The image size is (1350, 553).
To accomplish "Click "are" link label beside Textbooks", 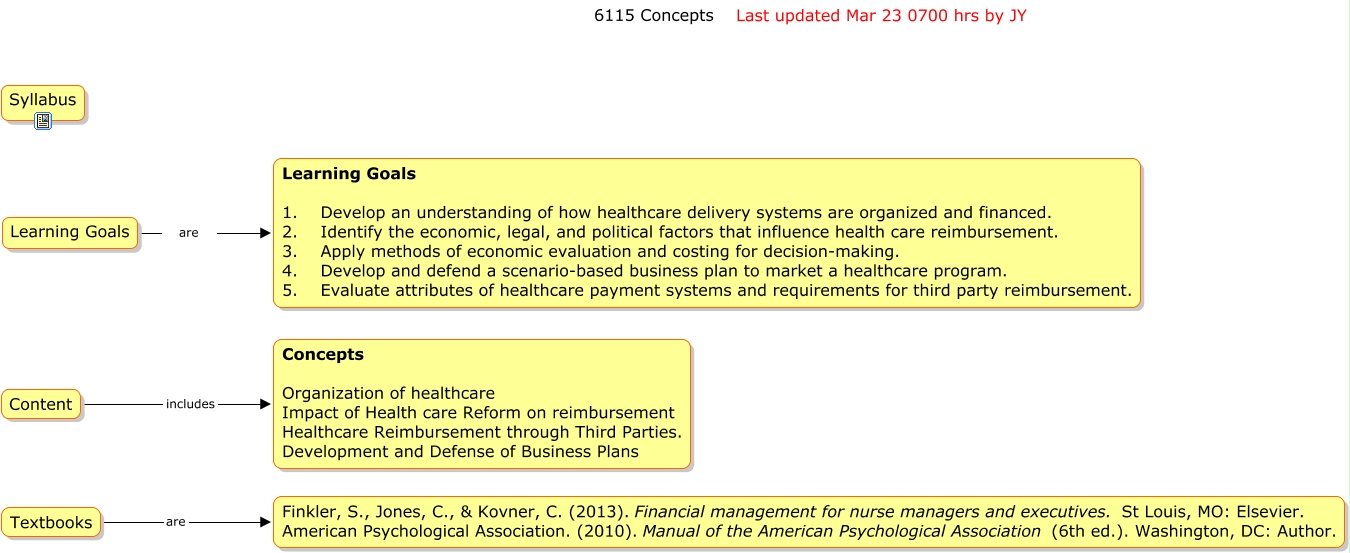I will (176, 522).
